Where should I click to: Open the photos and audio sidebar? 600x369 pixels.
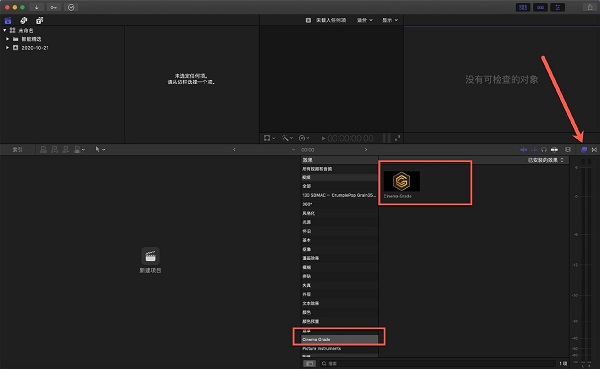(x=24, y=20)
